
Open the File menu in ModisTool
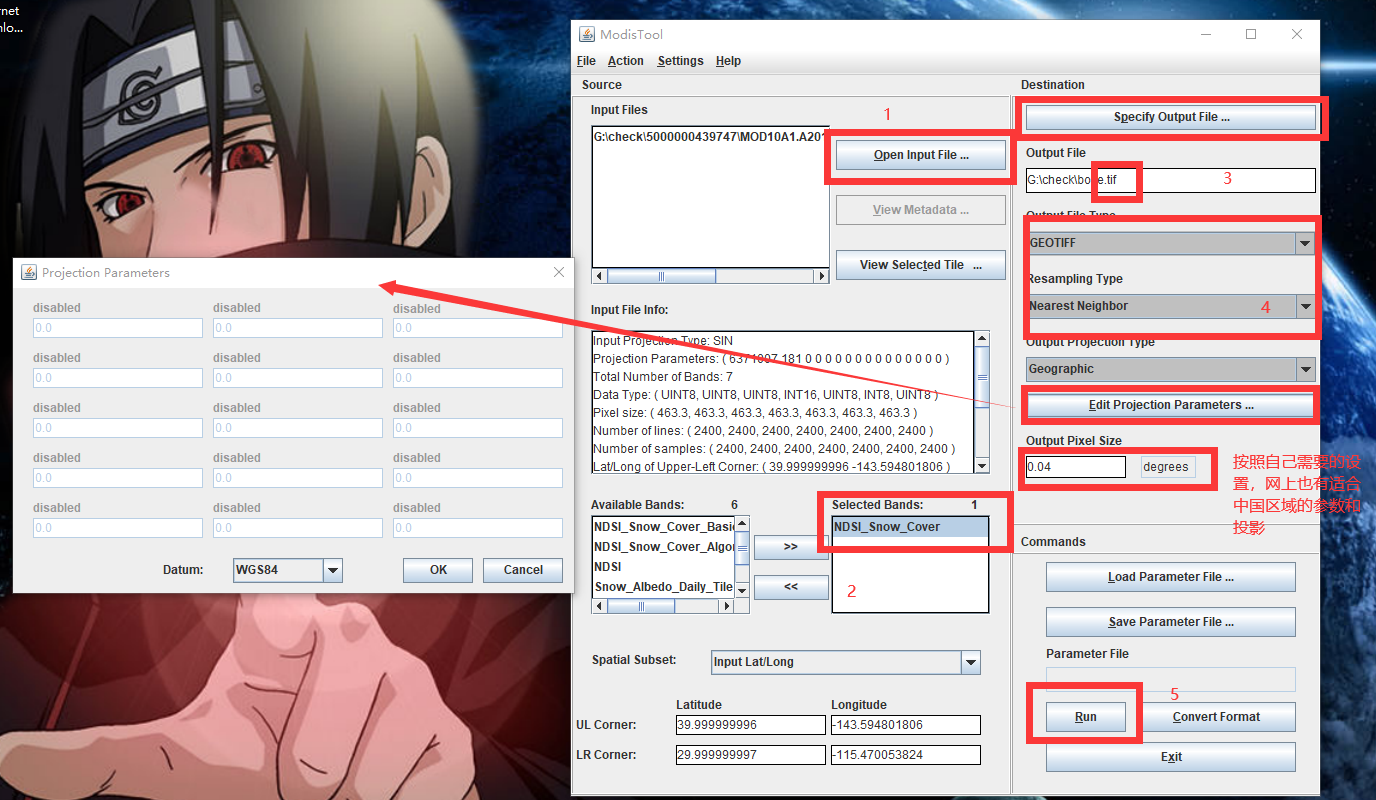(x=586, y=61)
